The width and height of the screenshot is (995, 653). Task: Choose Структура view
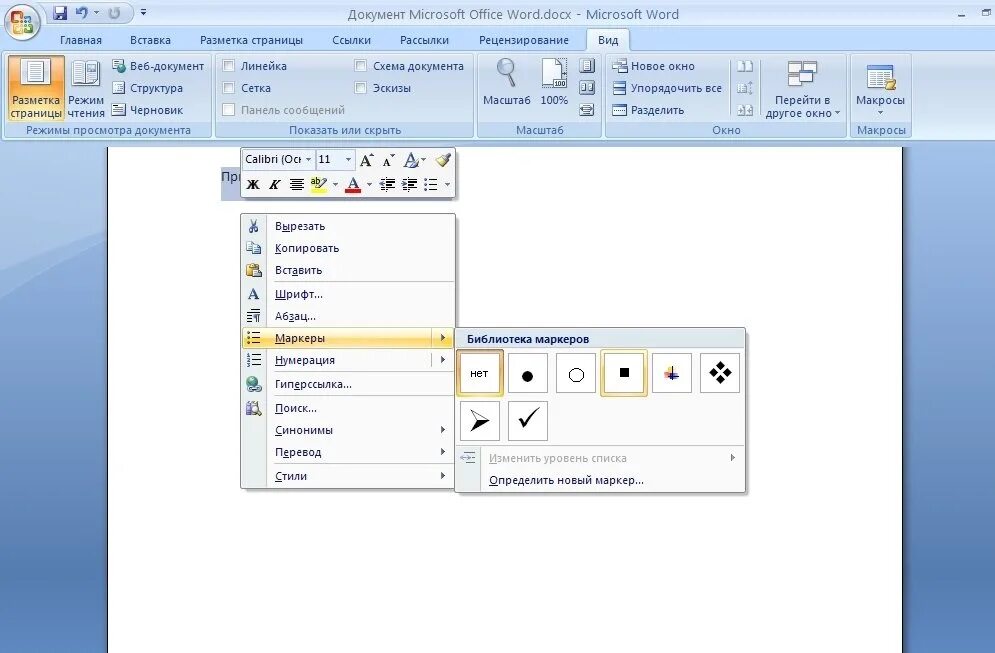[147, 88]
